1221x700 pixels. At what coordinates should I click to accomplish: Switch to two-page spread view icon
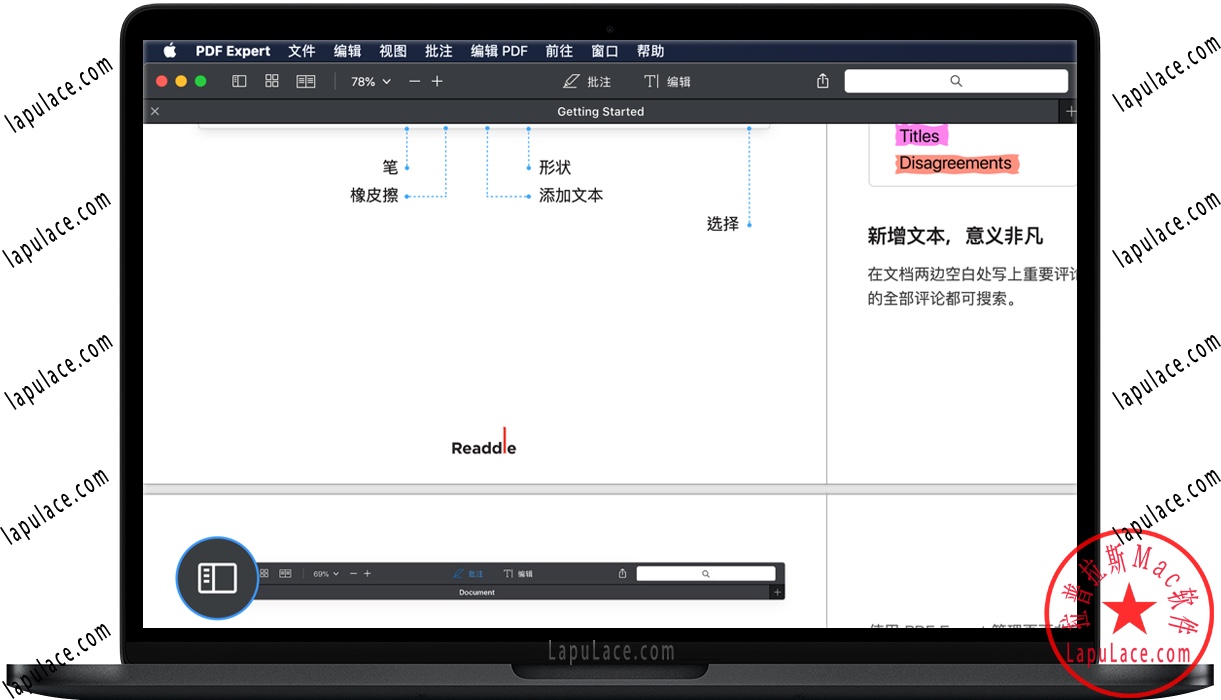pos(306,81)
